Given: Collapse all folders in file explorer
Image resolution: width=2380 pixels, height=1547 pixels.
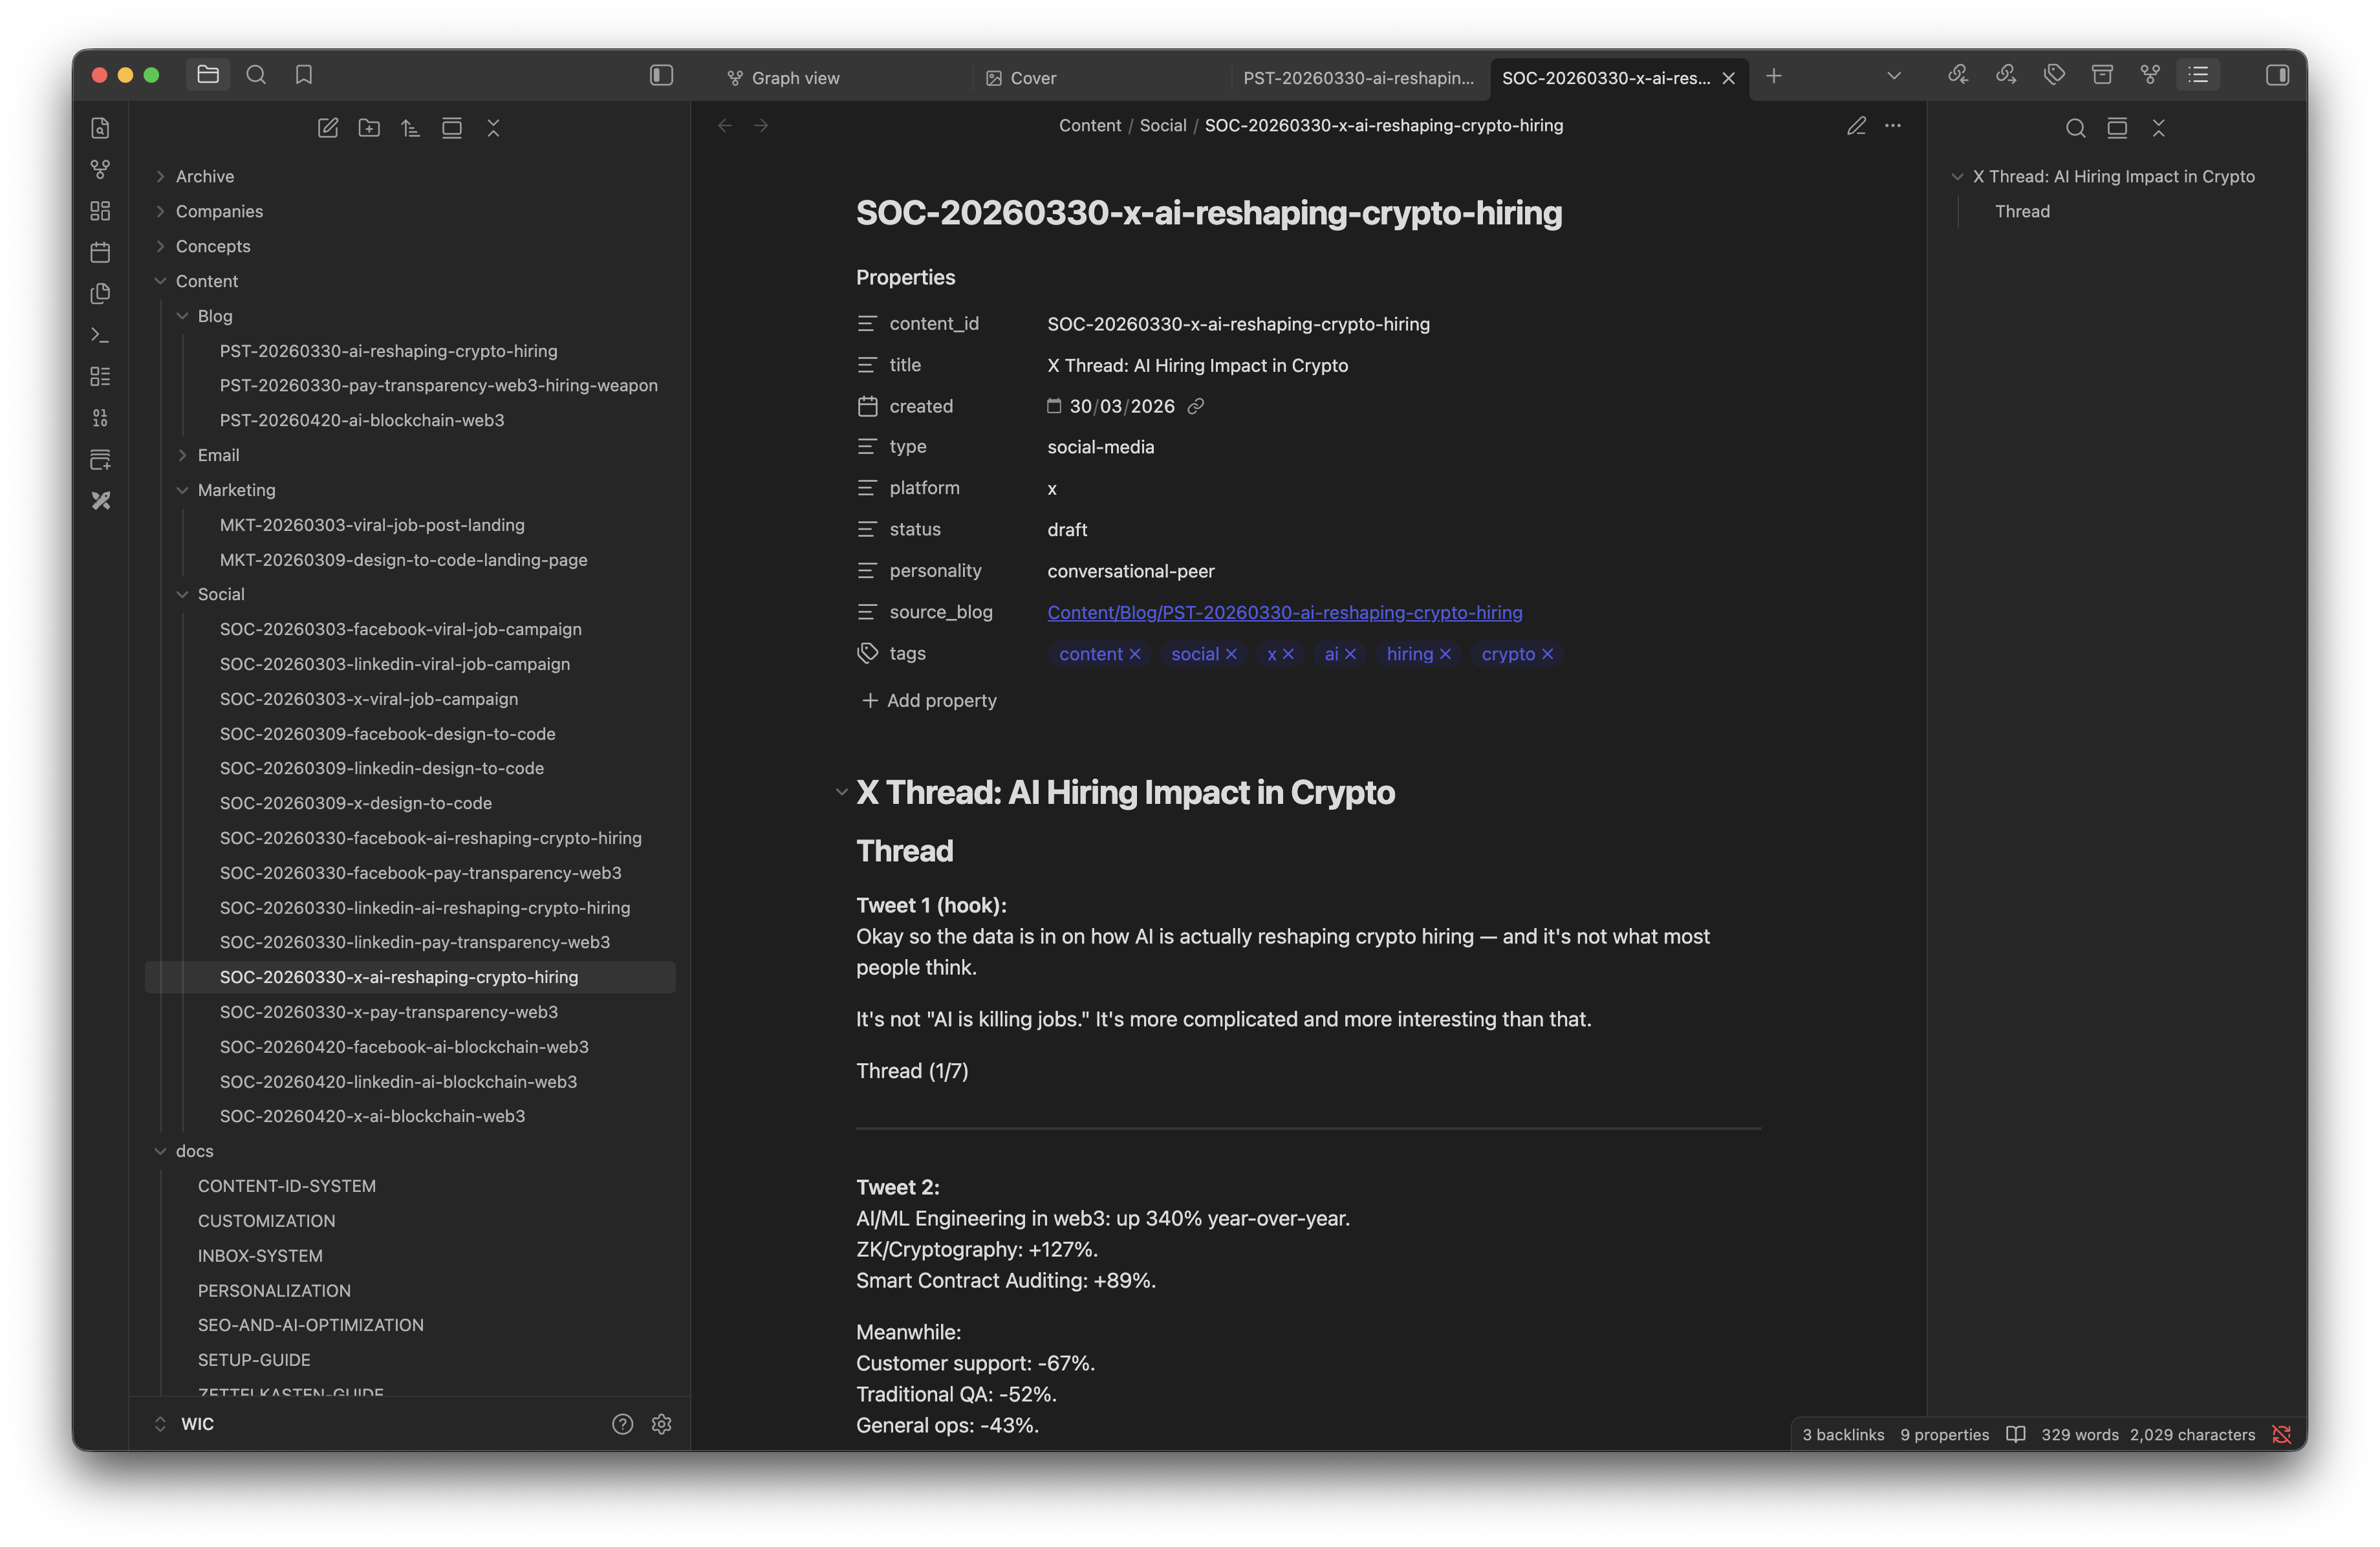Looking at the screenshot, I should tap(493, 128).
